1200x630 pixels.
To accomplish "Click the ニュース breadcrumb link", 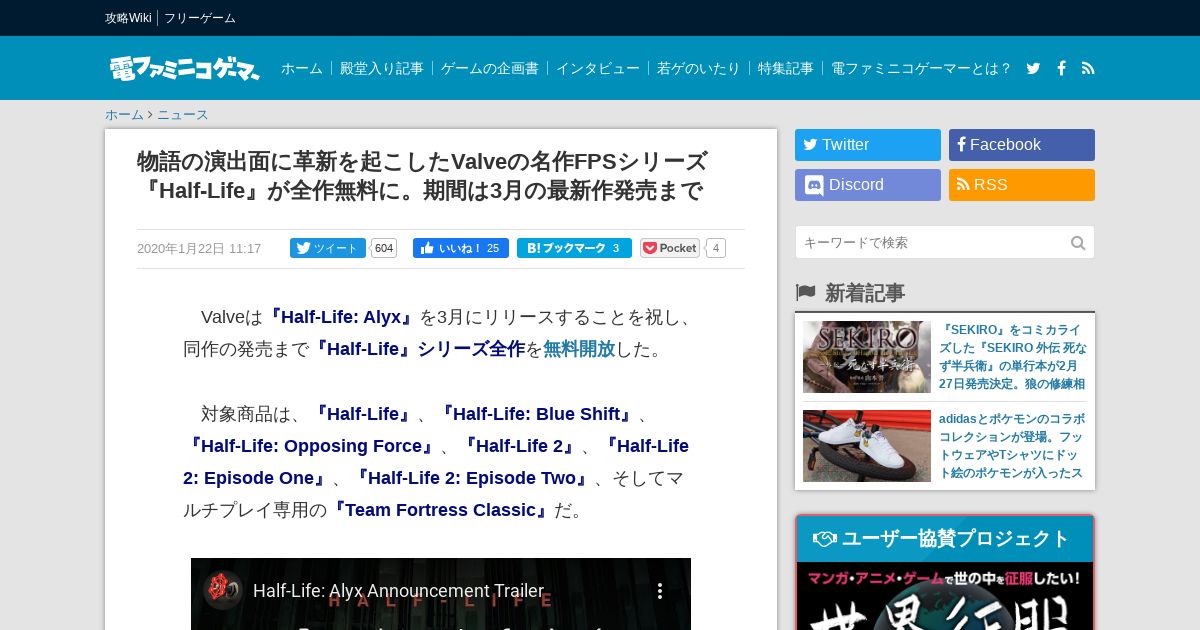I will 182,115.
